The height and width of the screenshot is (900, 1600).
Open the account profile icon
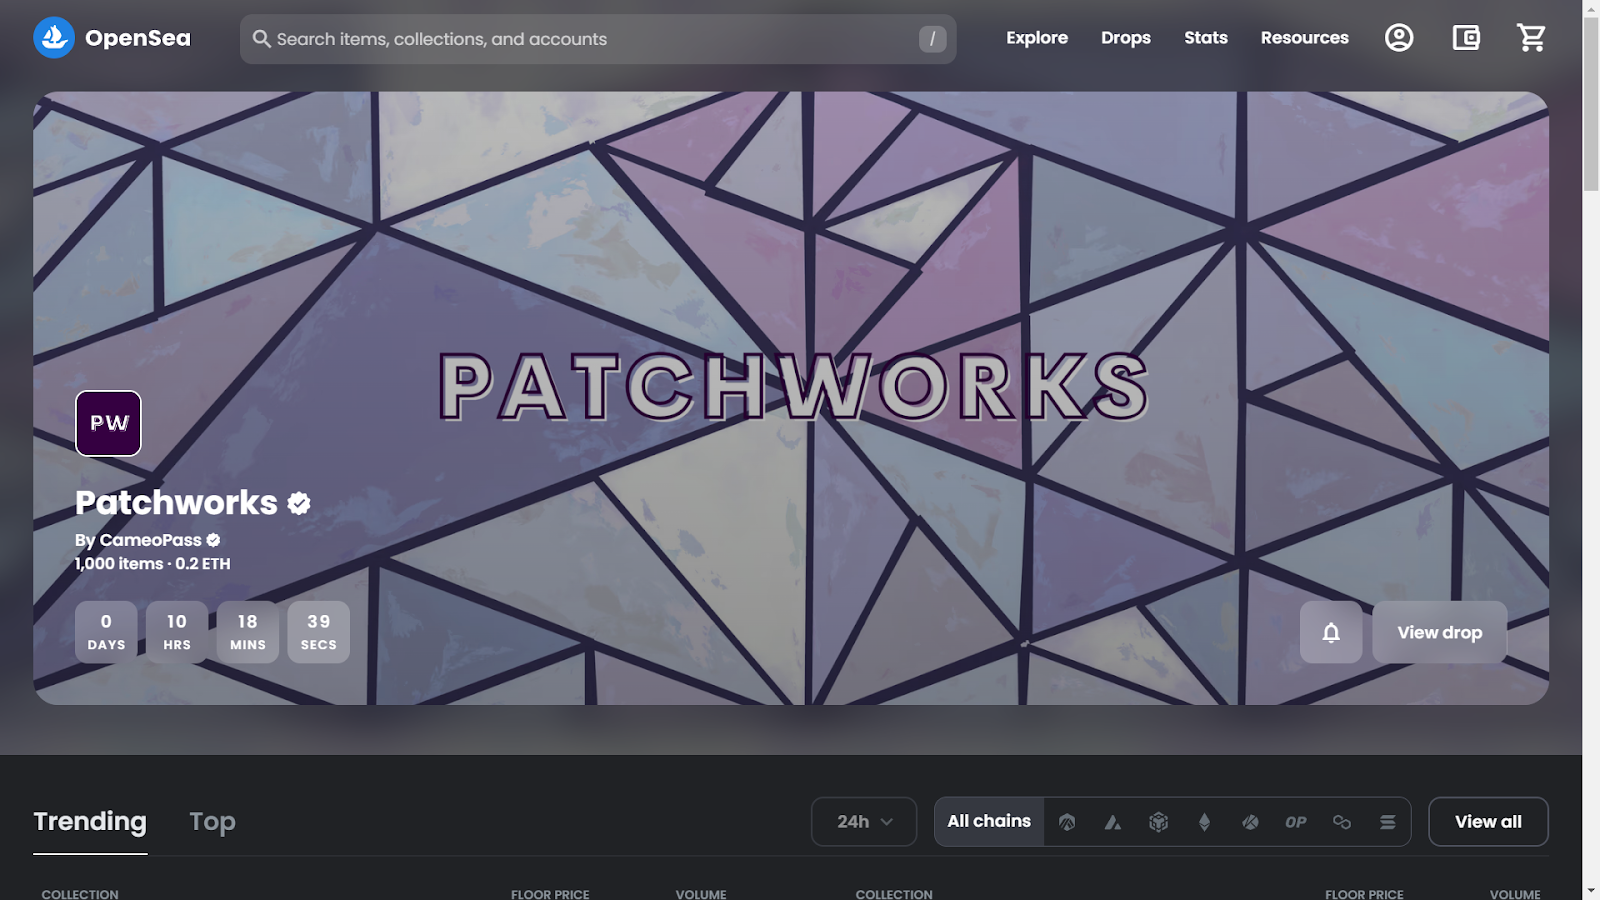[1399, 38]
